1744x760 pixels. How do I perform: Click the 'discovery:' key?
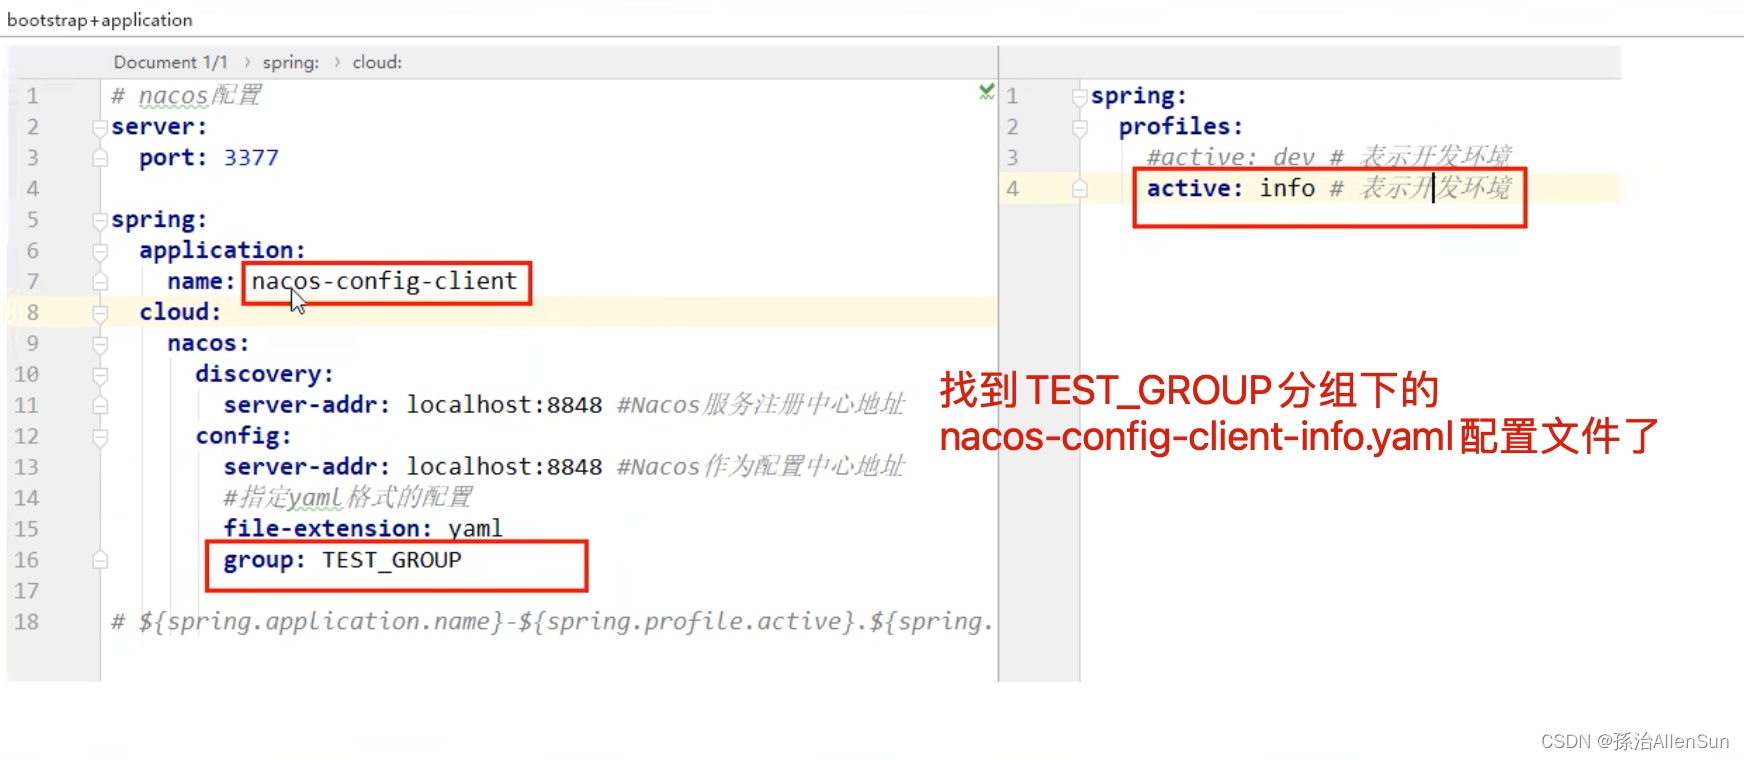click(x=264, y=374)
